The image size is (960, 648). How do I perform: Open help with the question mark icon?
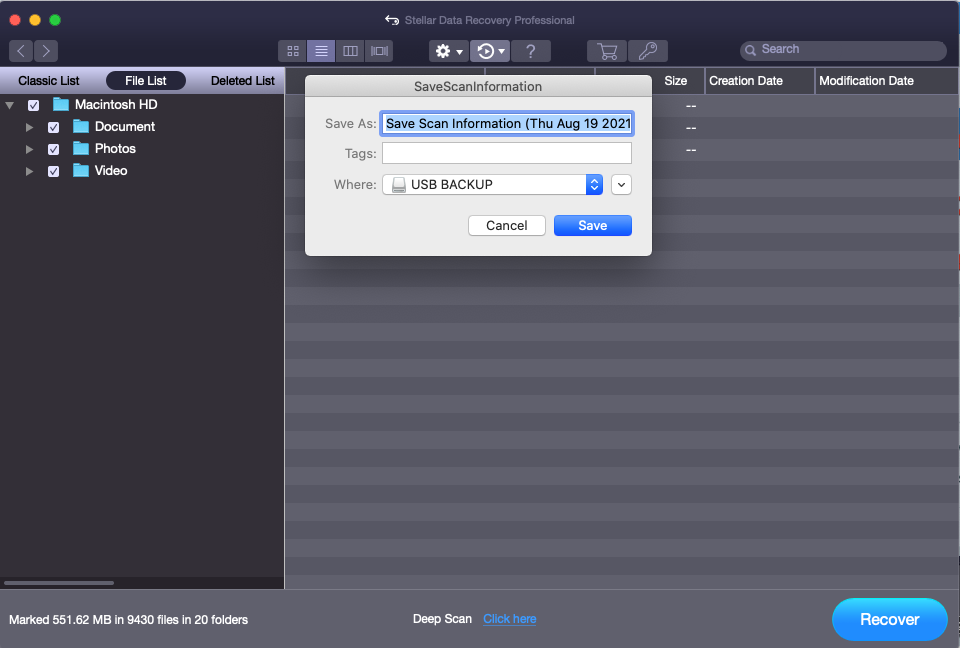click(x=531, y=51)
